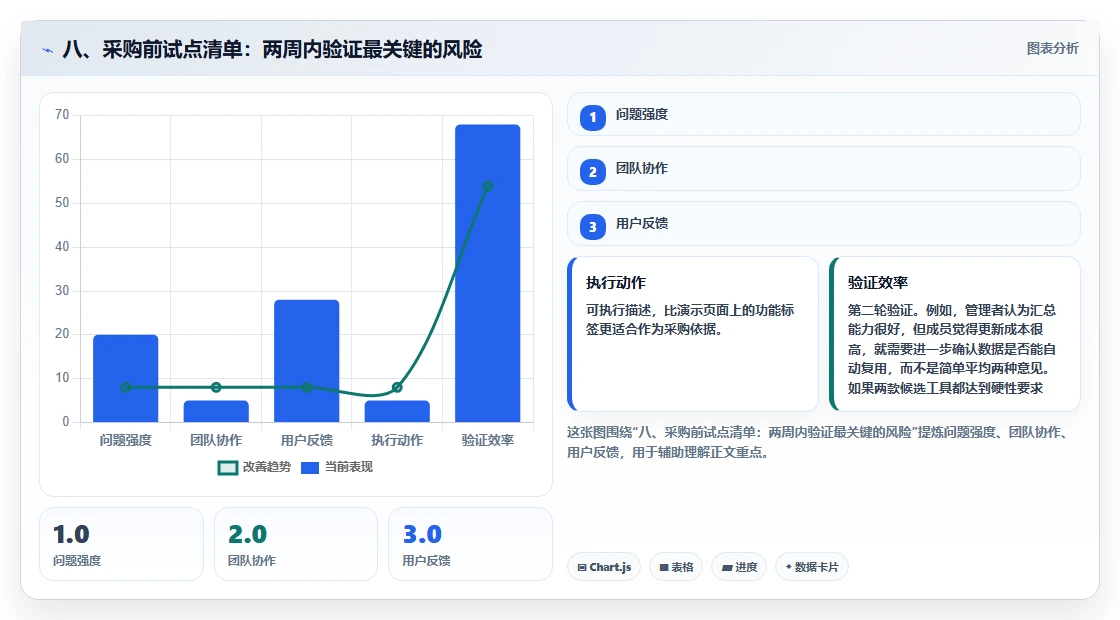Click the green 改善趋势 legend swatch

[x=227, y=468]
